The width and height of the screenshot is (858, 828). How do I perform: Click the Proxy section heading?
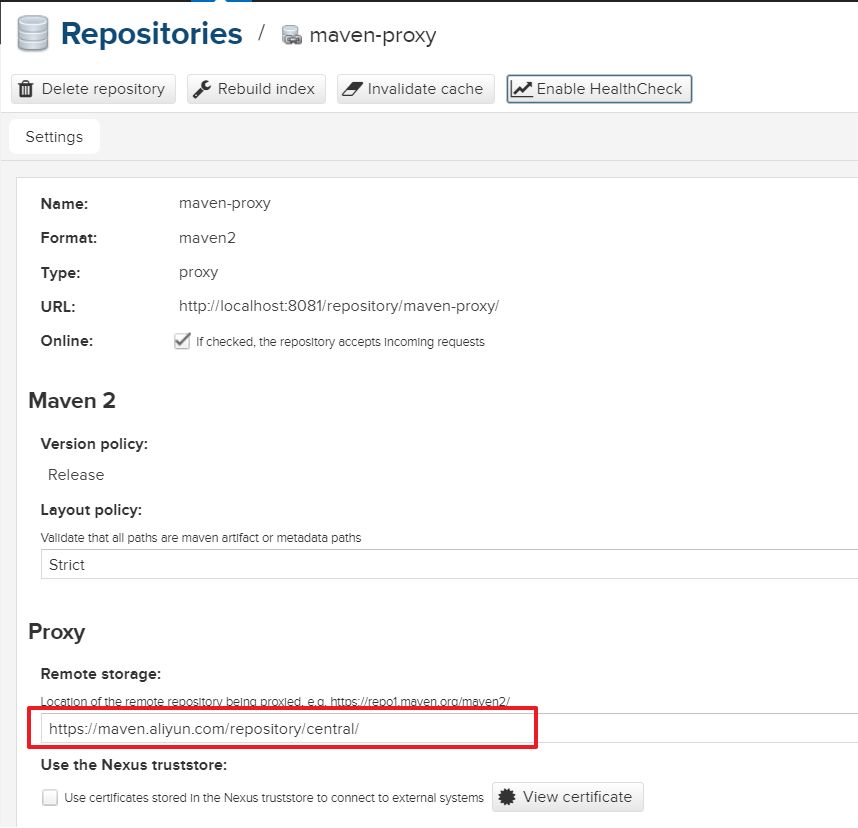point(57,632)
